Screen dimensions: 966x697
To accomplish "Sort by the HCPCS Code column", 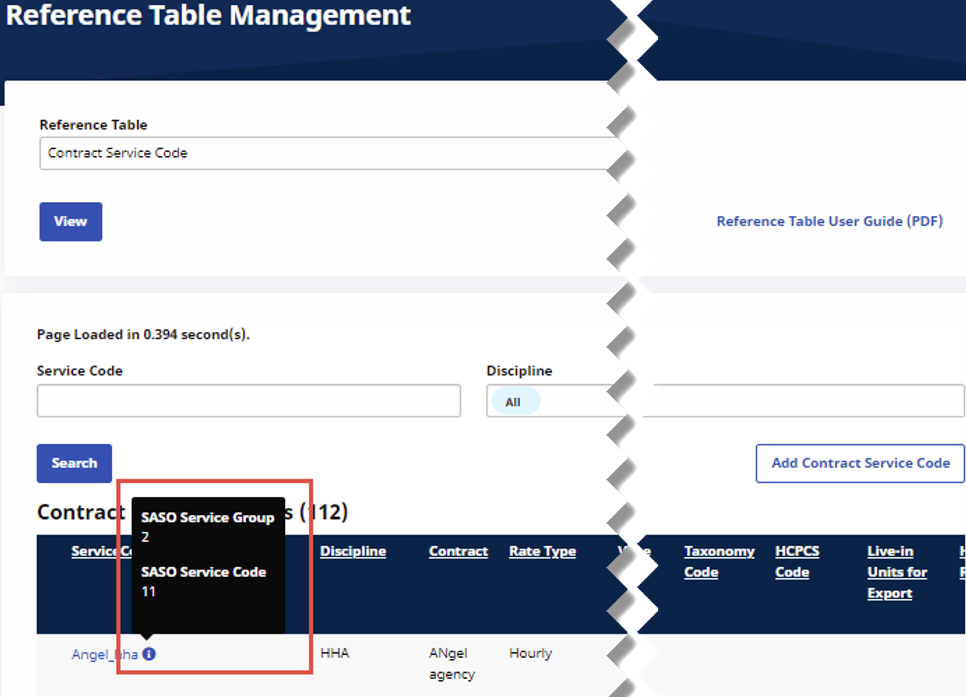I will (x=792, y=561).
